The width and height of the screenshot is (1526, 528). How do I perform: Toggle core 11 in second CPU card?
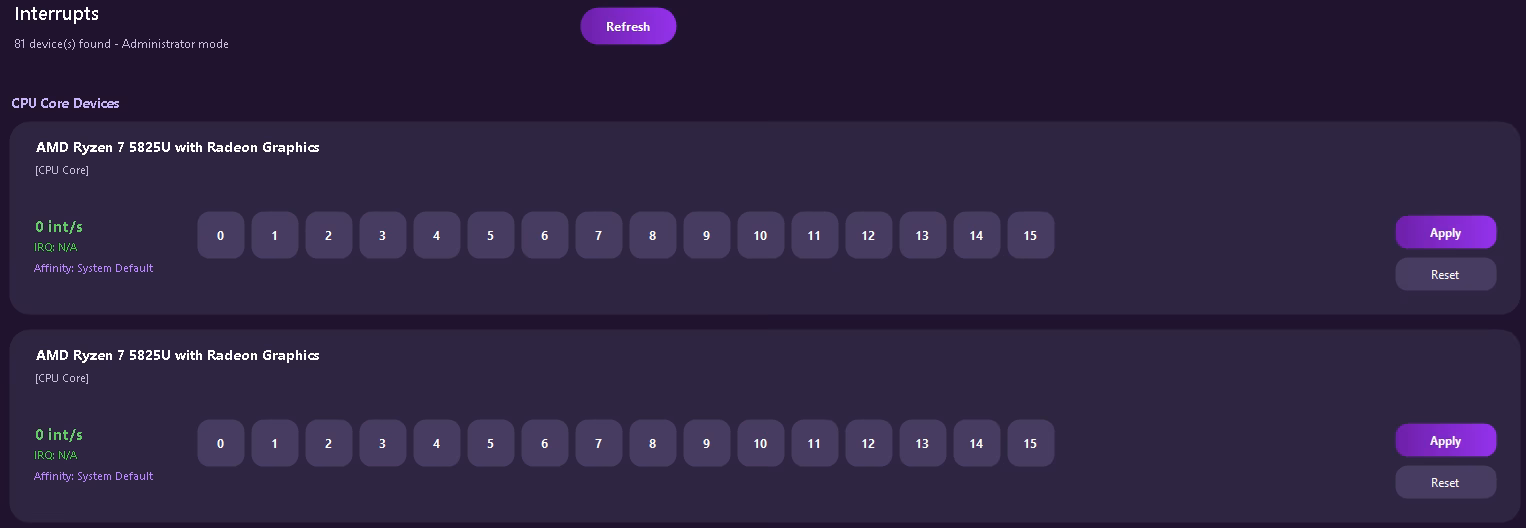[815, 443]
